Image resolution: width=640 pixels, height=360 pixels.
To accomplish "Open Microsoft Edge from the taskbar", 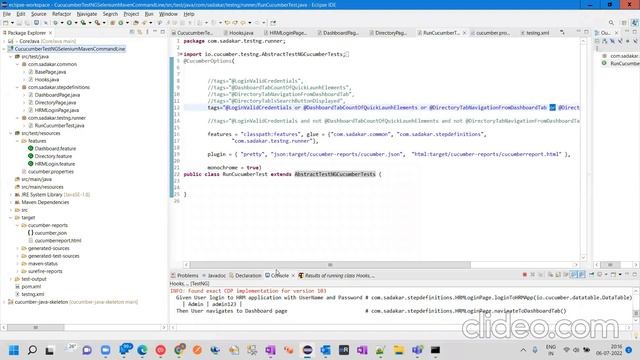I will [x=142, y=350].
